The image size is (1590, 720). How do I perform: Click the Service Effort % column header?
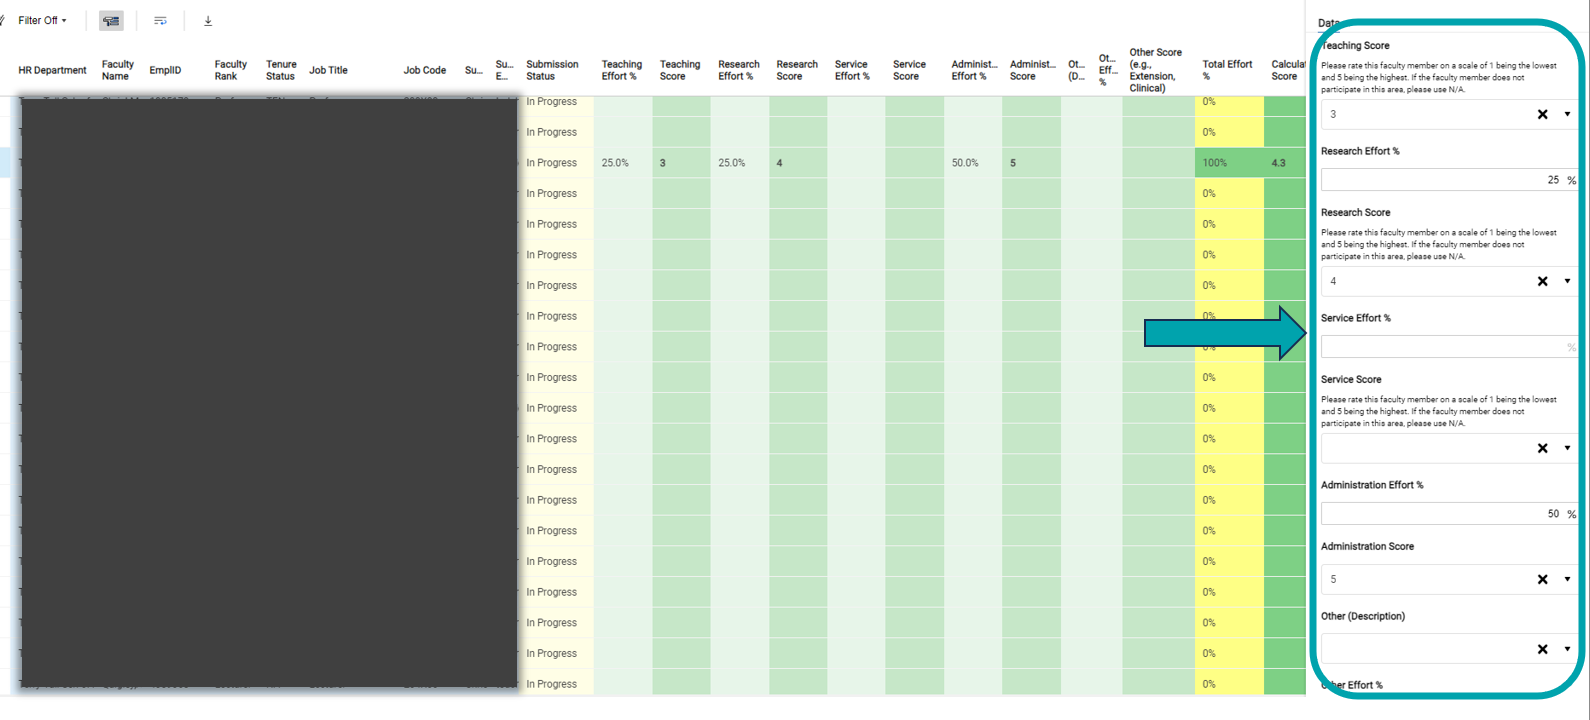852,70
